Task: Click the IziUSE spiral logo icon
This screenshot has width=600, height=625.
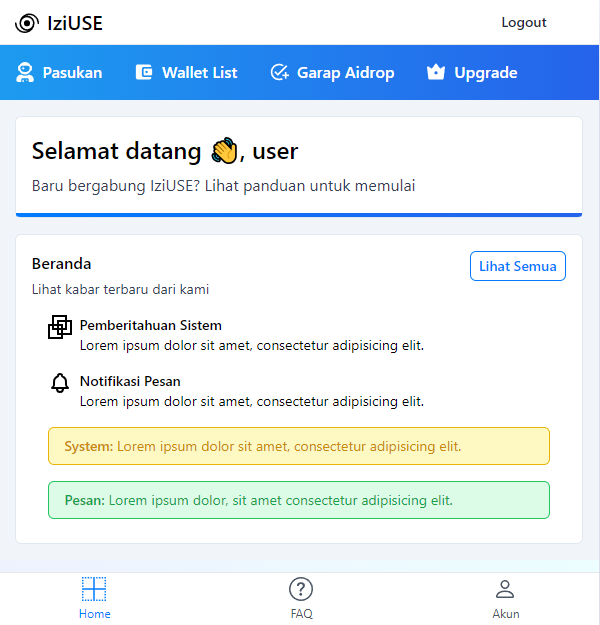Action: click(26, 23)
